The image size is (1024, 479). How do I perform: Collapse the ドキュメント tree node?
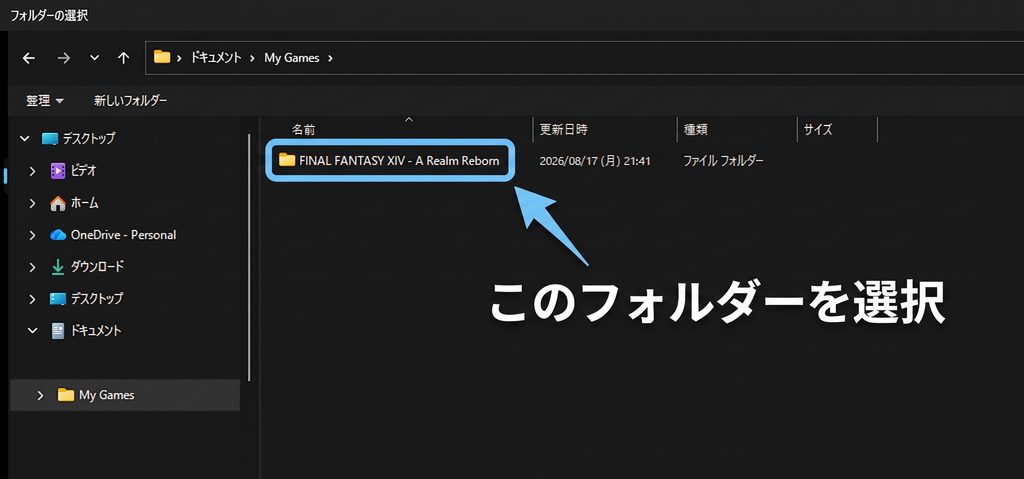(x=32, y=331)
